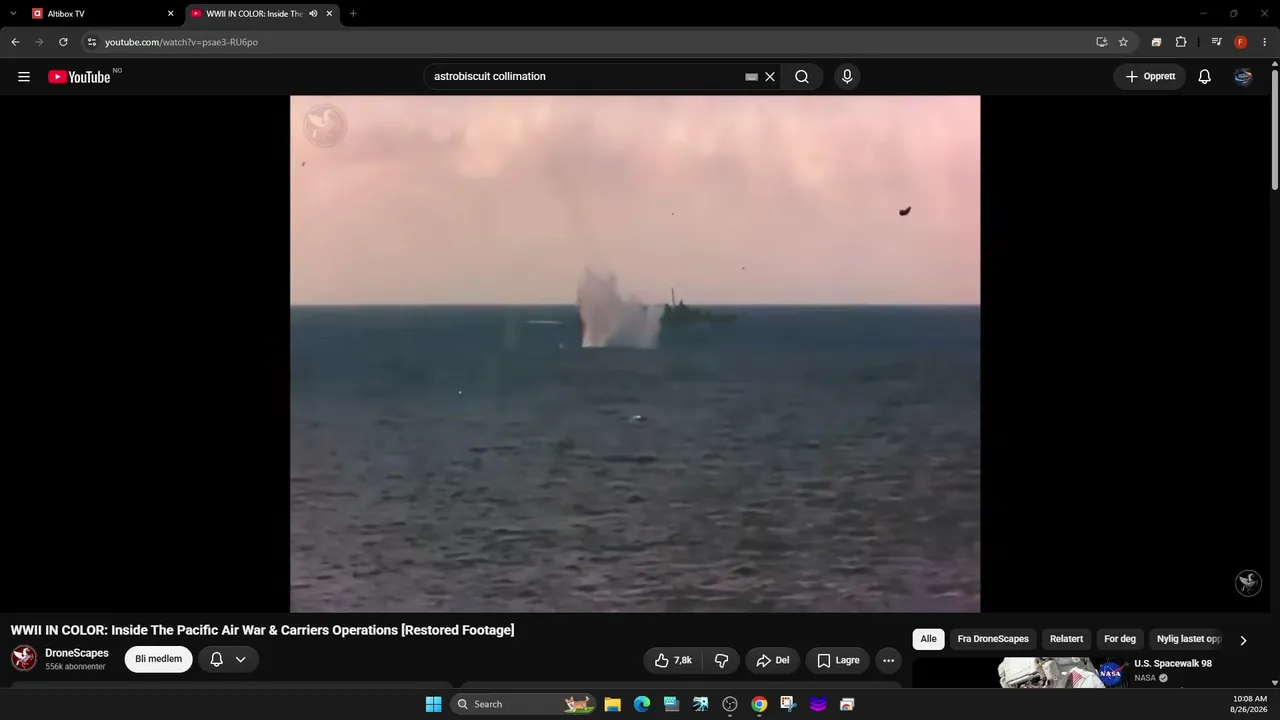Click the address bar URL
The image size is (1280, 720).
point(182,42)
